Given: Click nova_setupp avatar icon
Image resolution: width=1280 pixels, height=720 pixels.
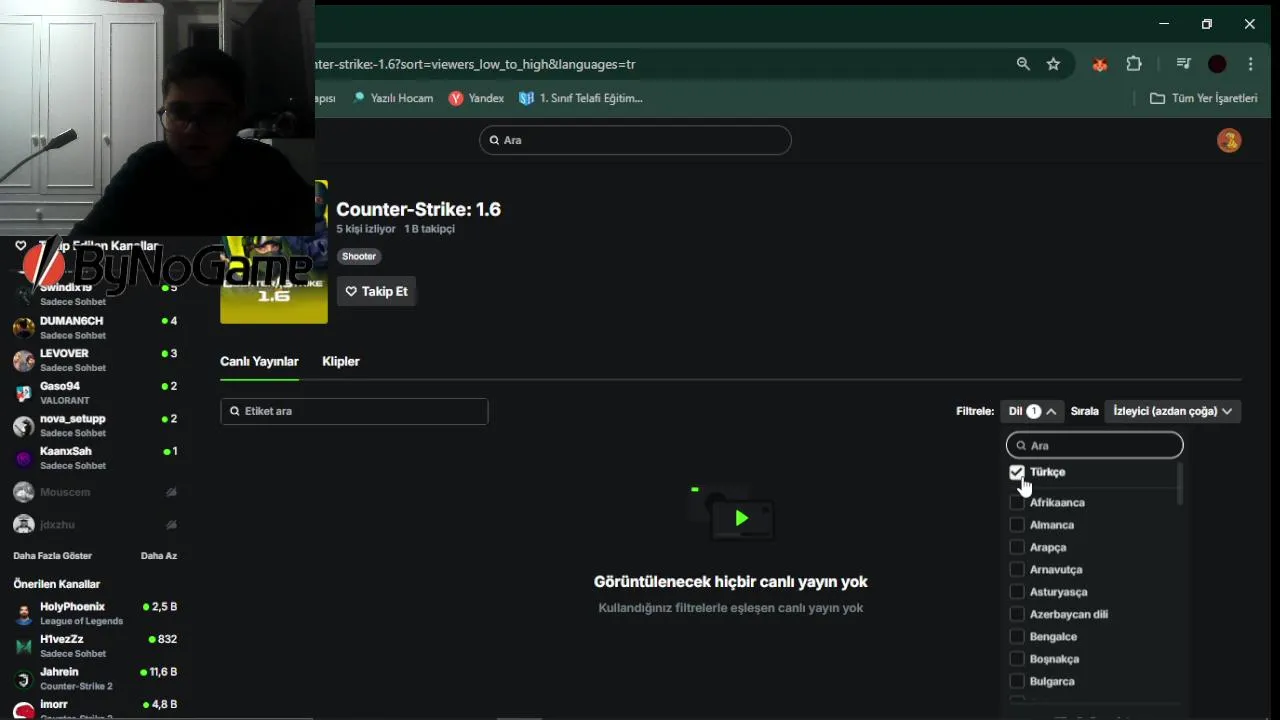Looking at the screenshot, I should tap(24, 426).
